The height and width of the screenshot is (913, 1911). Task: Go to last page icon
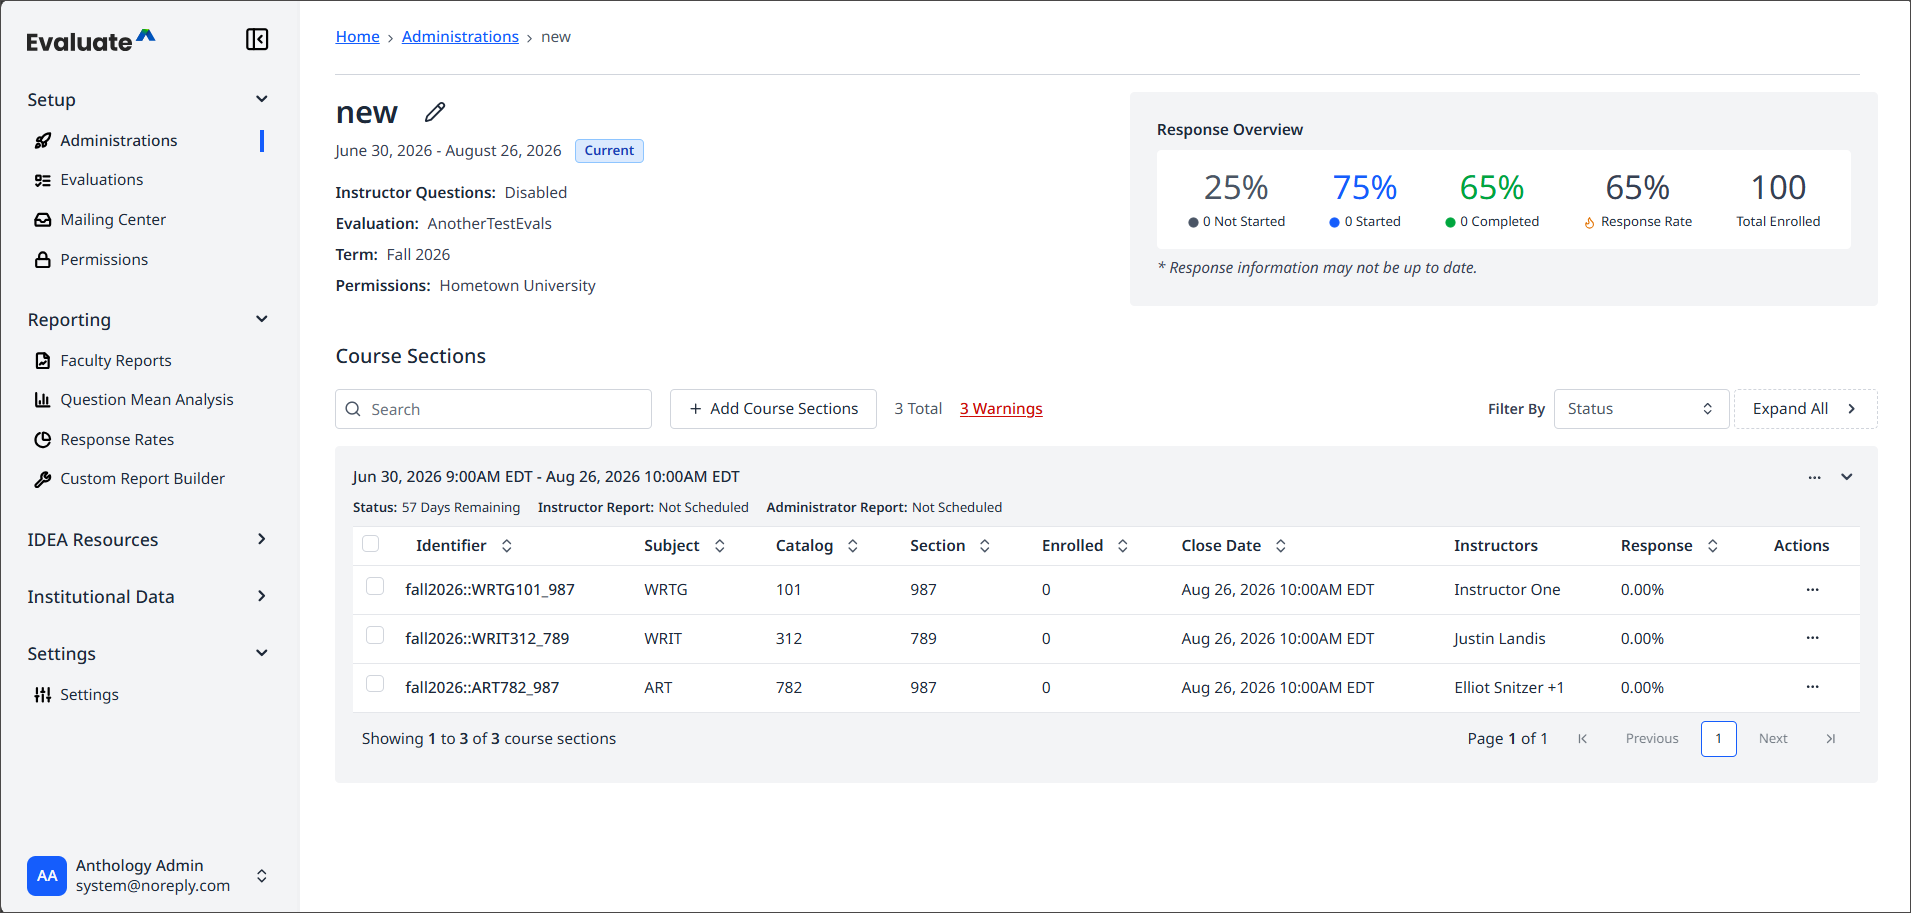[1831, 739]
